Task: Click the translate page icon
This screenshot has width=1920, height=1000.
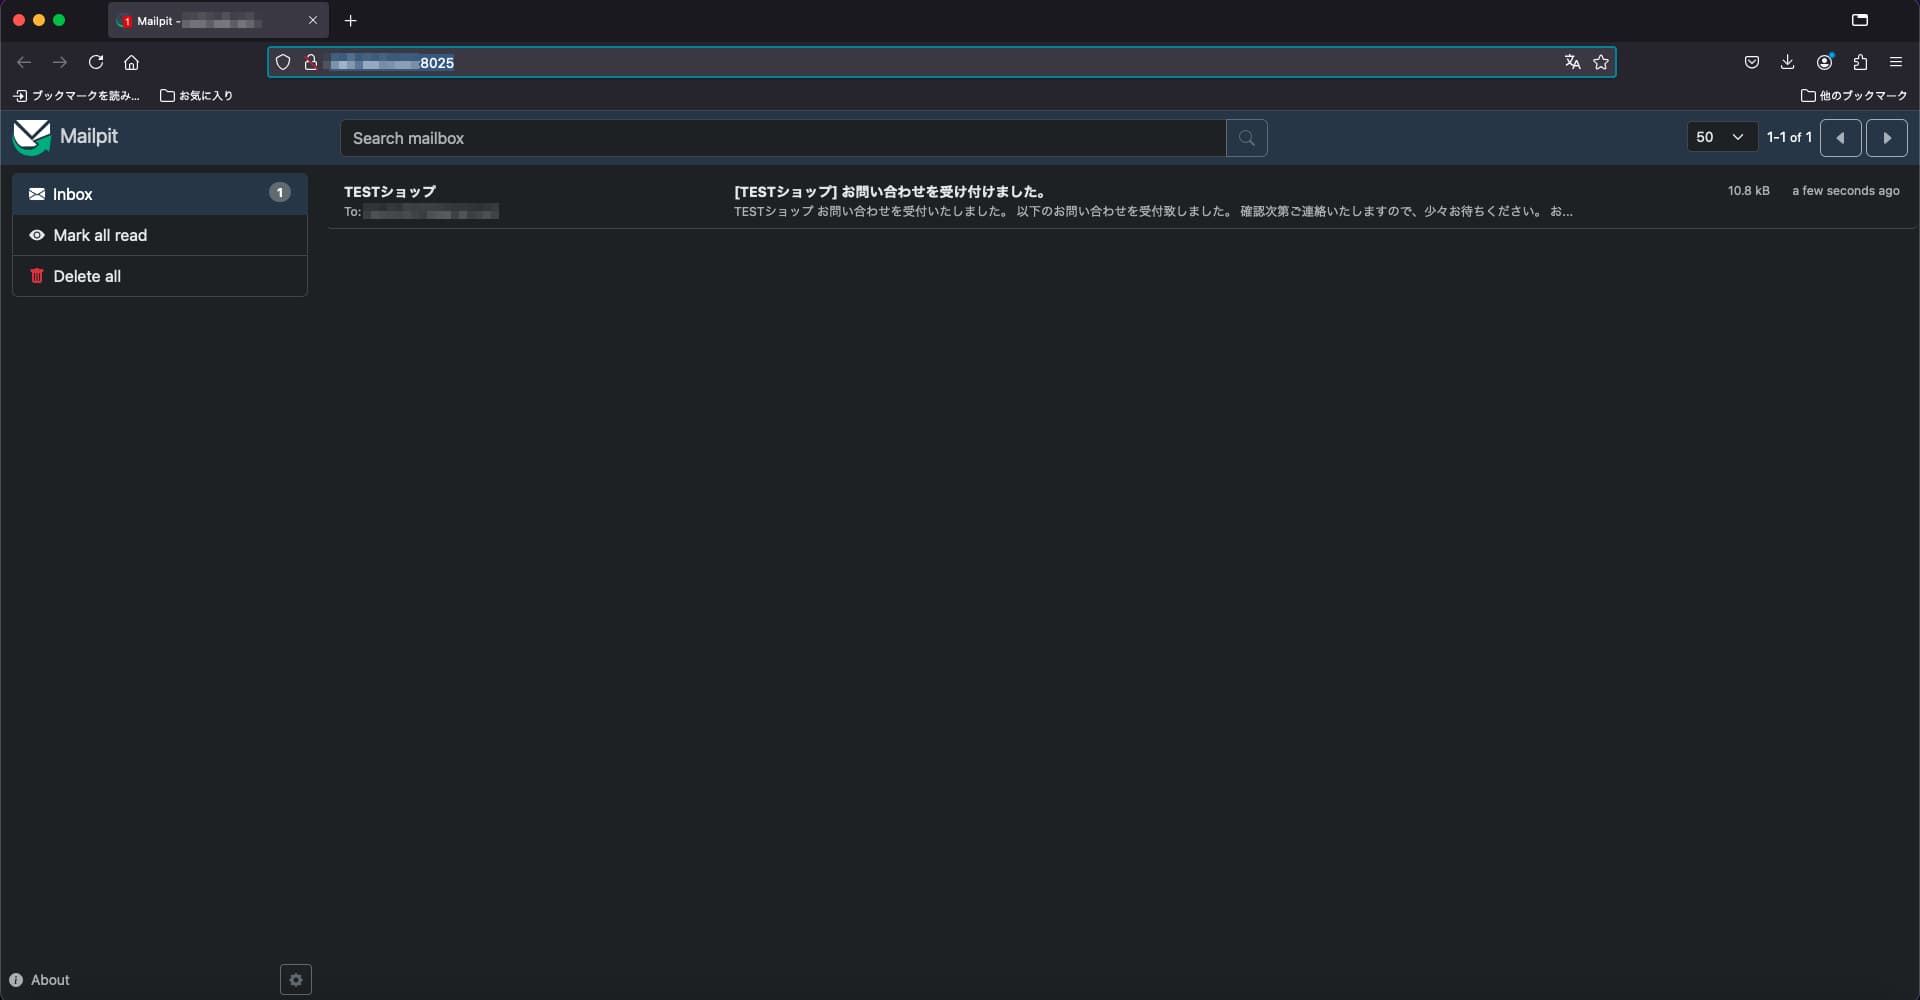Action: coord(1573,62)
